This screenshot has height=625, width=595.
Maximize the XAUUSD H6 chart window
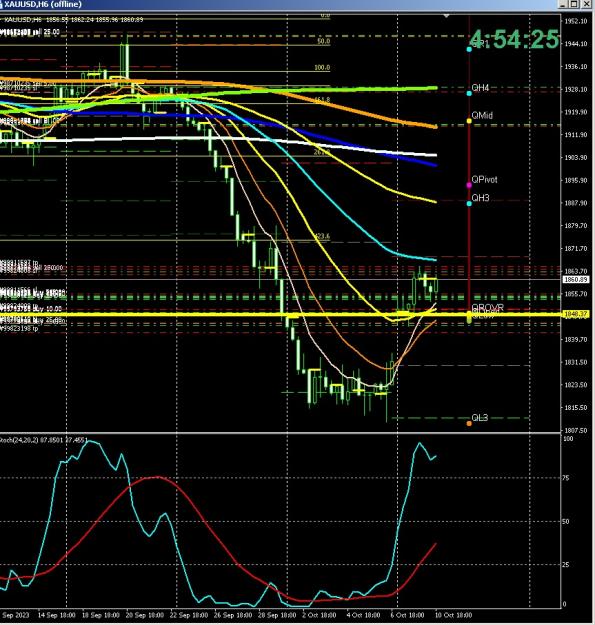coord(574,4)
